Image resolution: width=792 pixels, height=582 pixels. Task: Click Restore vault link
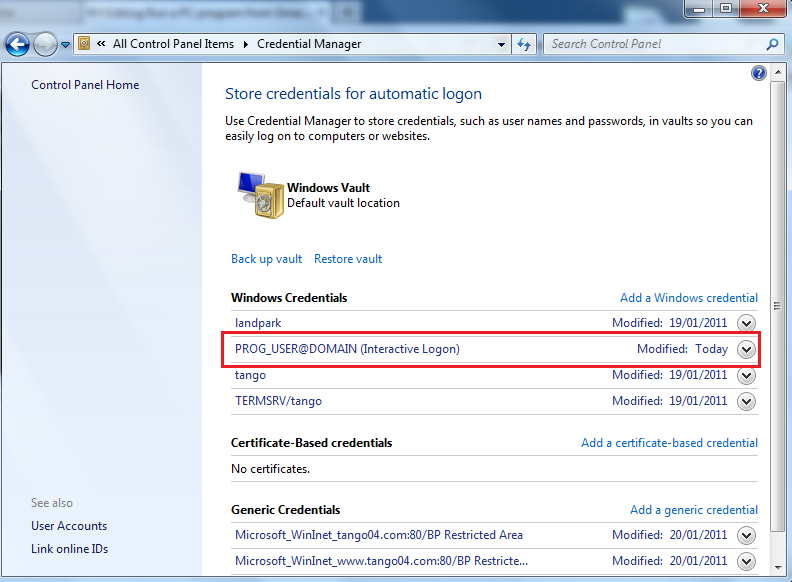348,259
